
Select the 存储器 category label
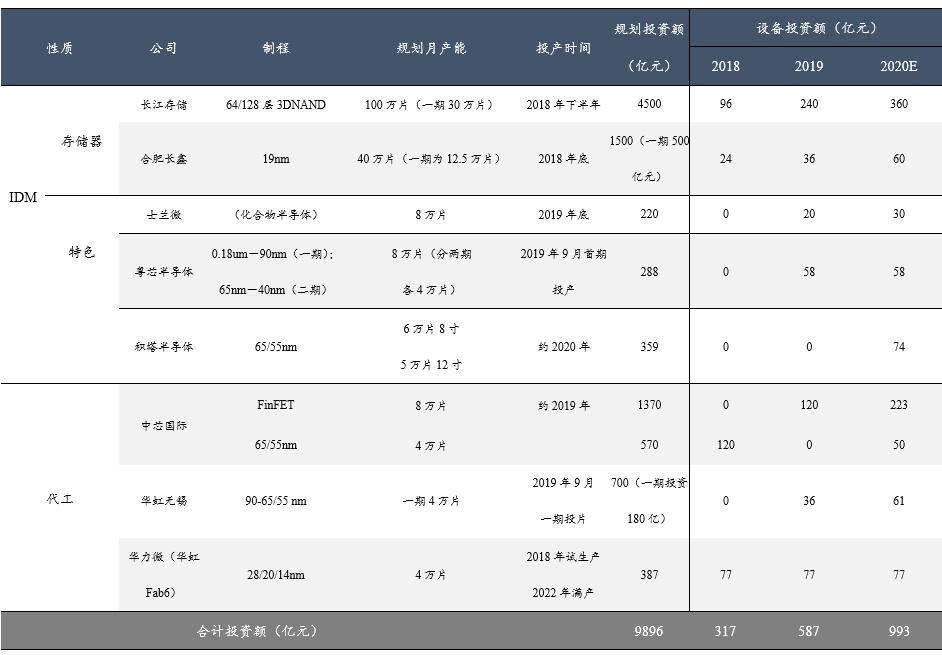(x=82, y=141)
